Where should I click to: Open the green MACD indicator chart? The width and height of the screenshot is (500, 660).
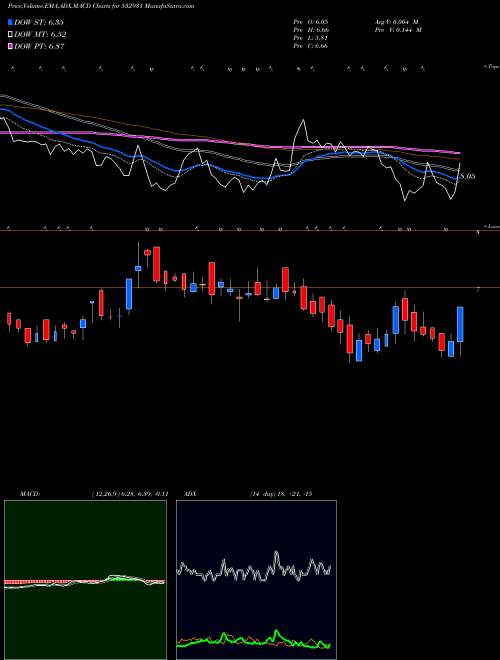(85, 580)
